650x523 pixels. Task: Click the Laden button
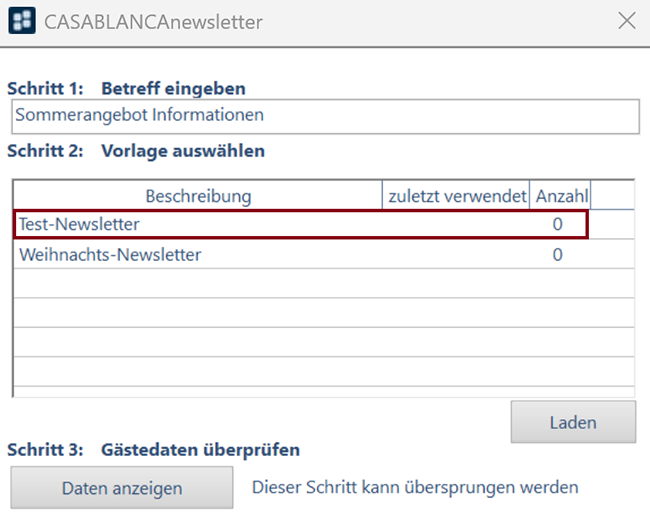click(x=573, y=422)
